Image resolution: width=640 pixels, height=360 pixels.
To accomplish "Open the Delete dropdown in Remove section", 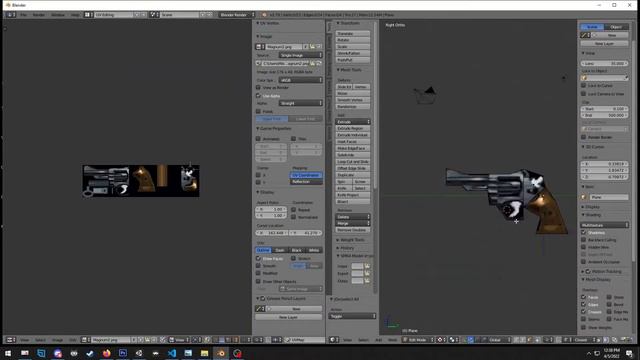I will (x=353, y=217).
